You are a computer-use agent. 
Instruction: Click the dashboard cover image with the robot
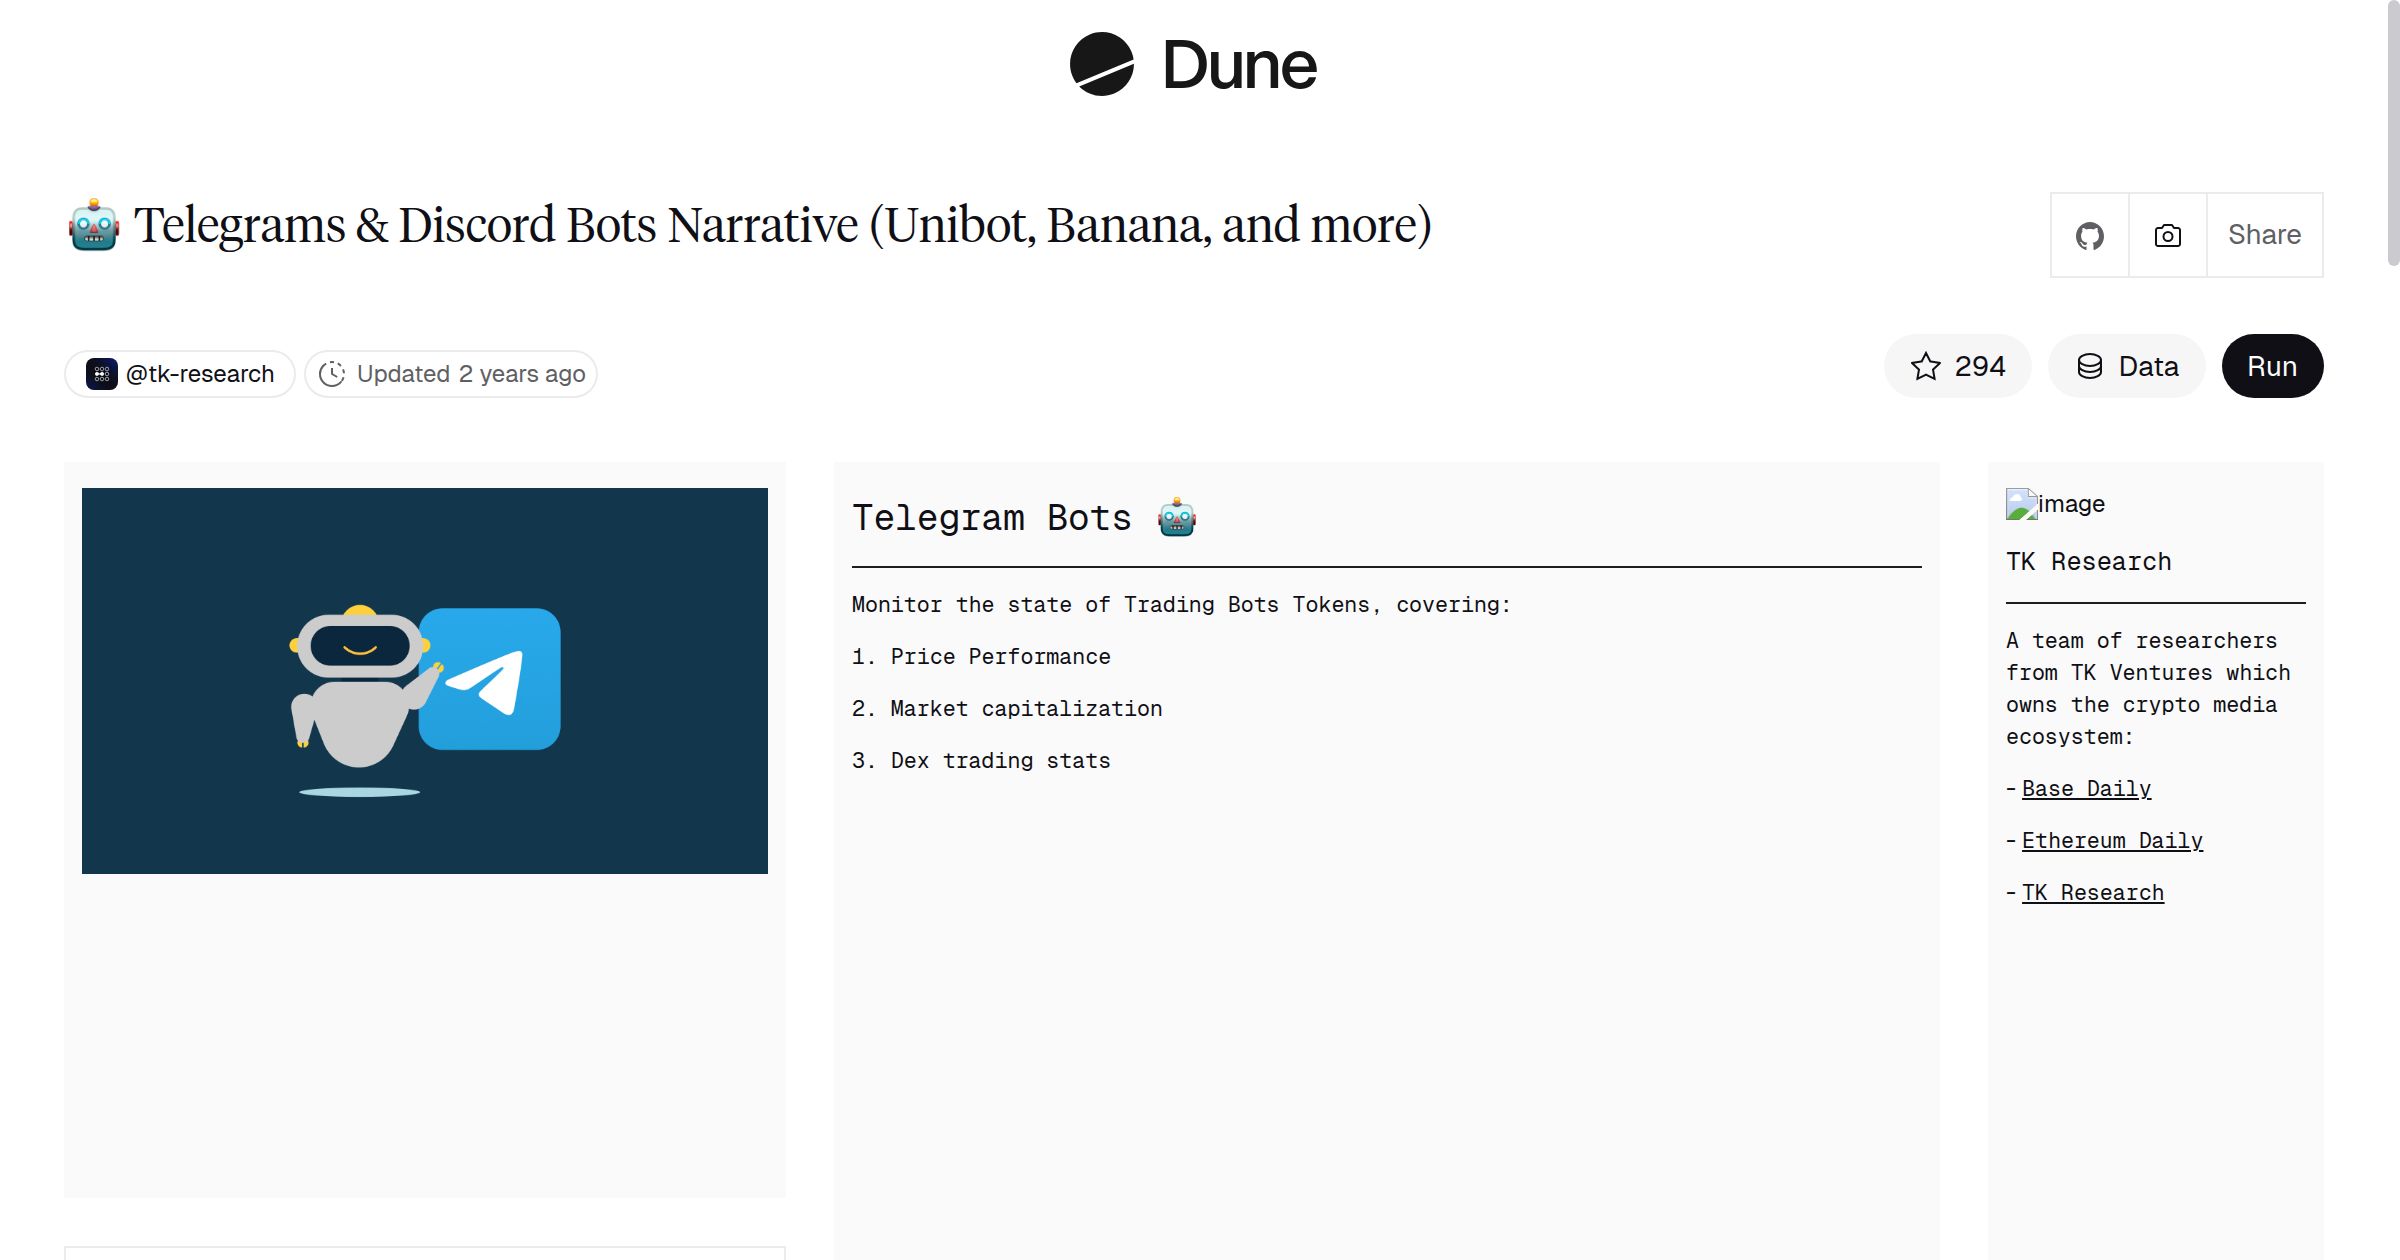click(x=424, y=677)
